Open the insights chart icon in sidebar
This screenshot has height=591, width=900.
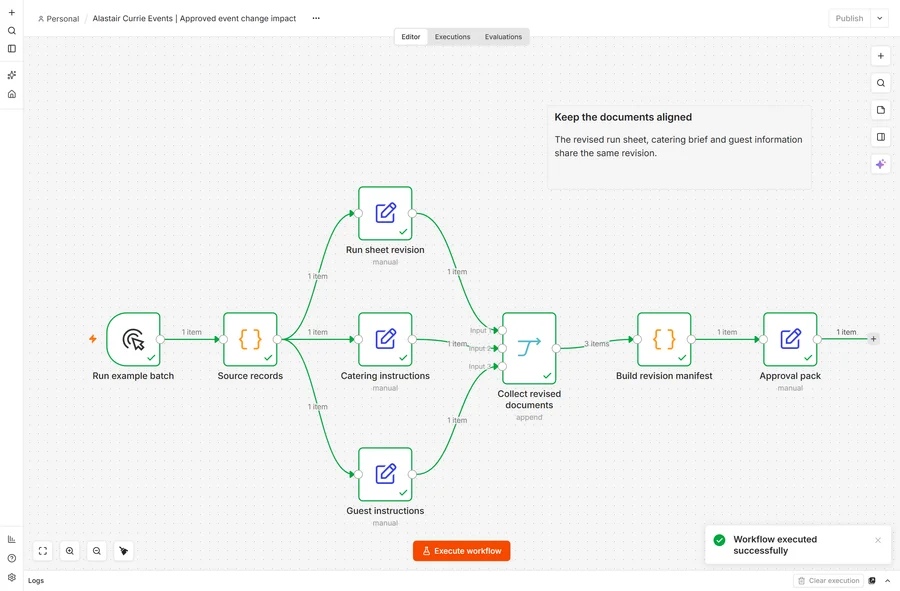(11, 539)
